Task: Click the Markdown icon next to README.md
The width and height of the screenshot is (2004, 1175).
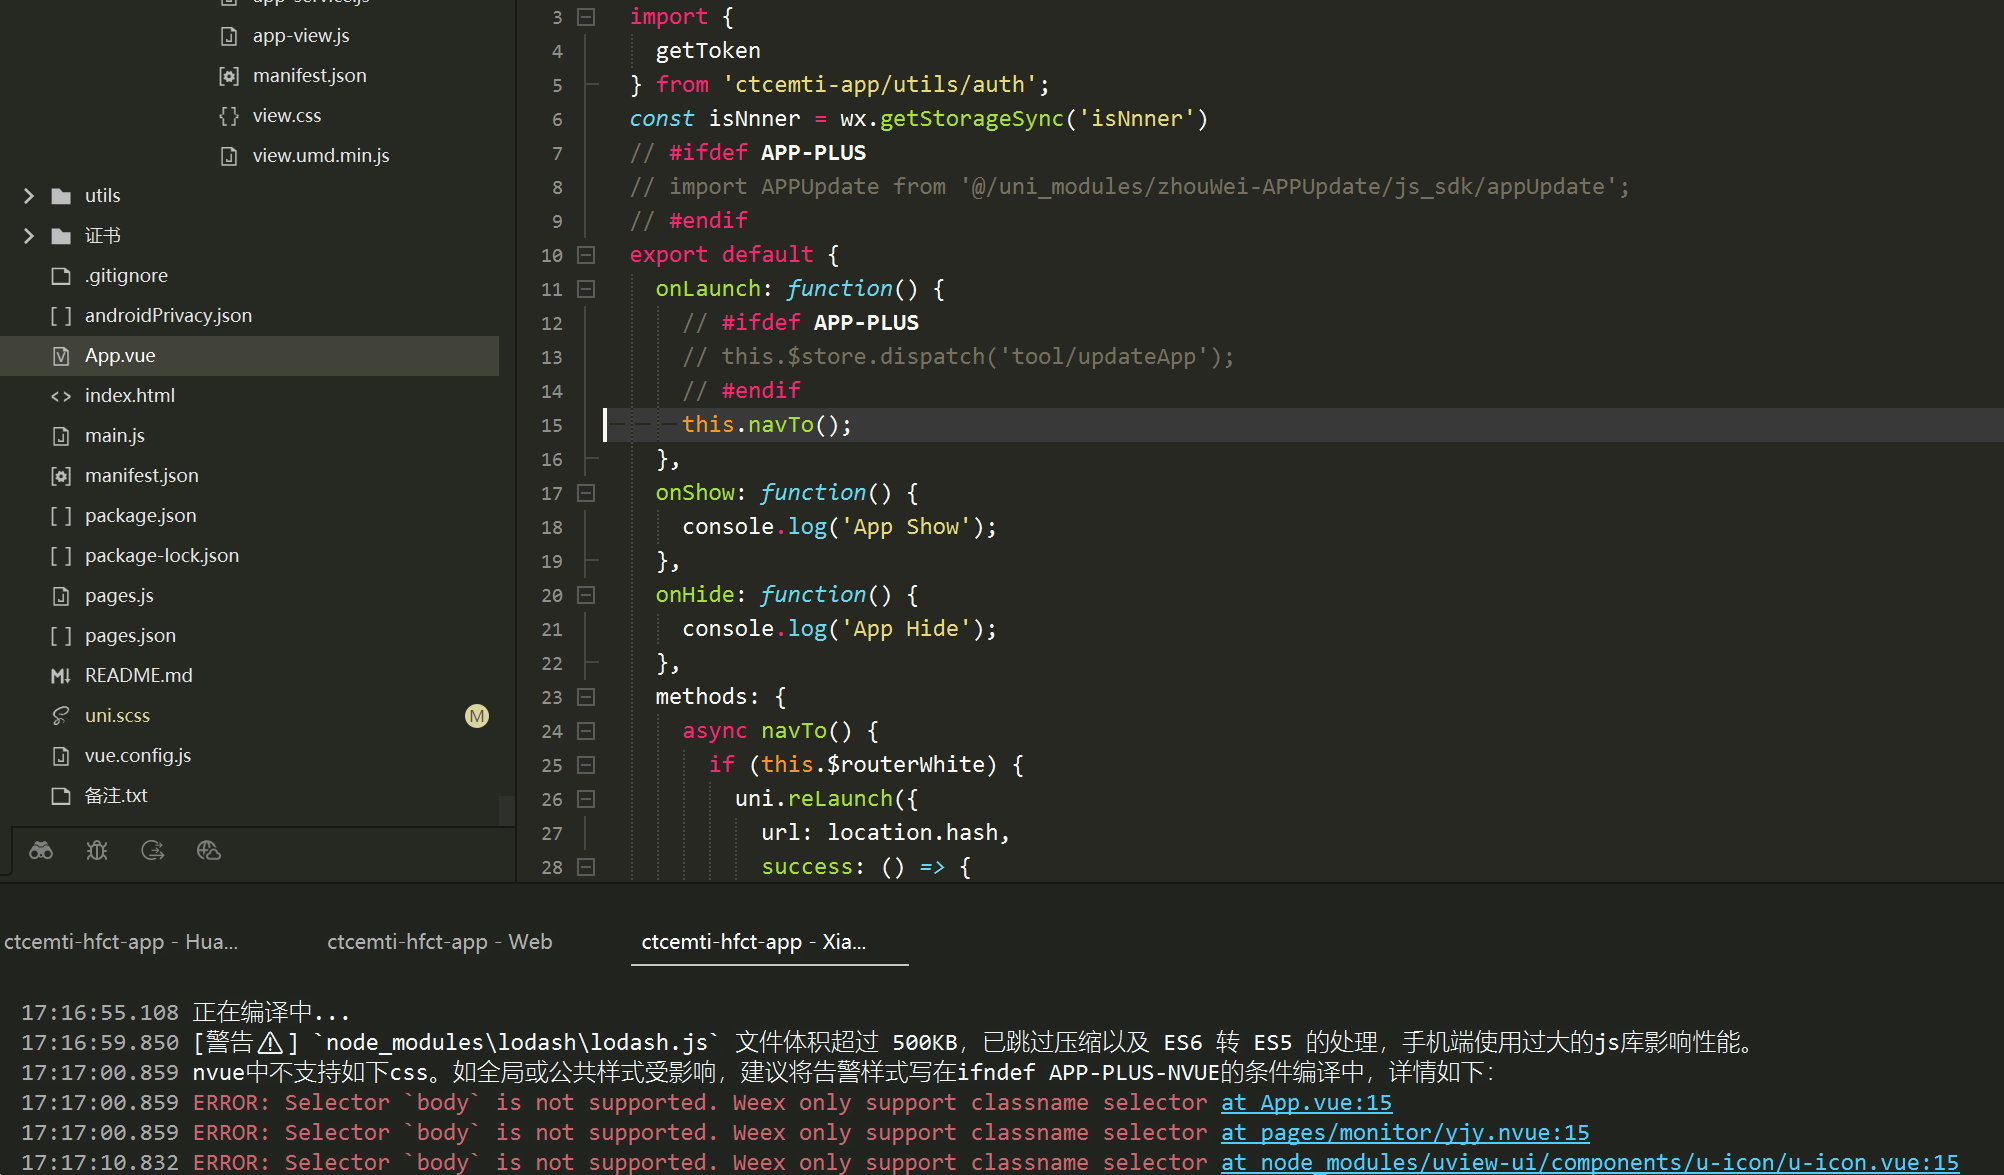Action: pyautogui.click(x=60, y=675)
